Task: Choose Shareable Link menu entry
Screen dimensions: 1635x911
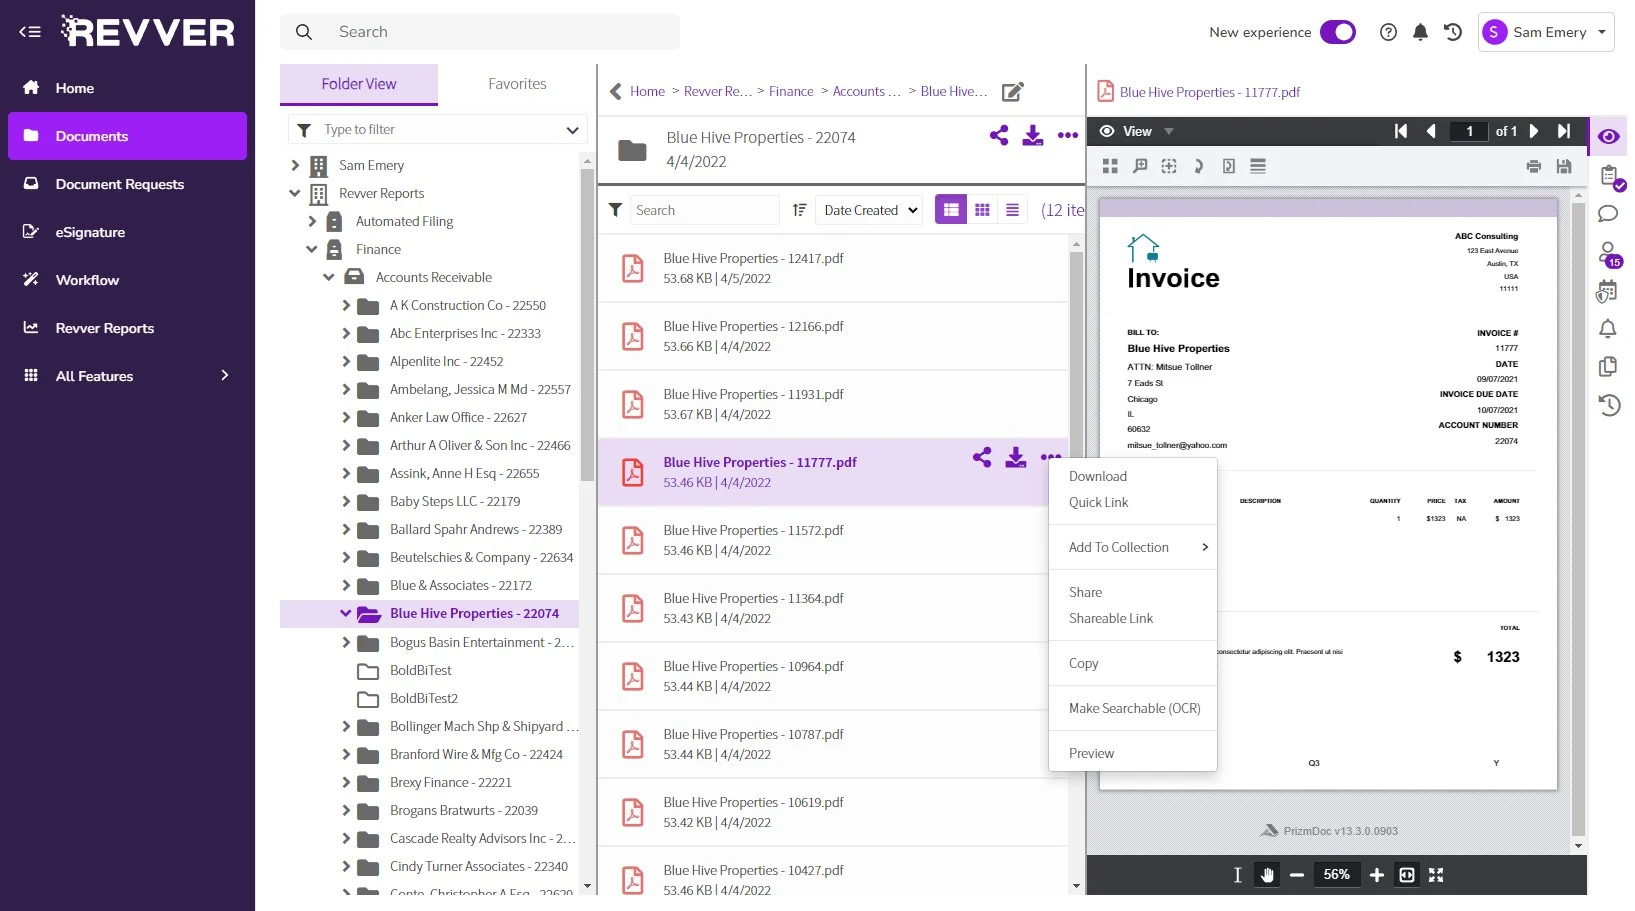Action: tap(1111, 618)
